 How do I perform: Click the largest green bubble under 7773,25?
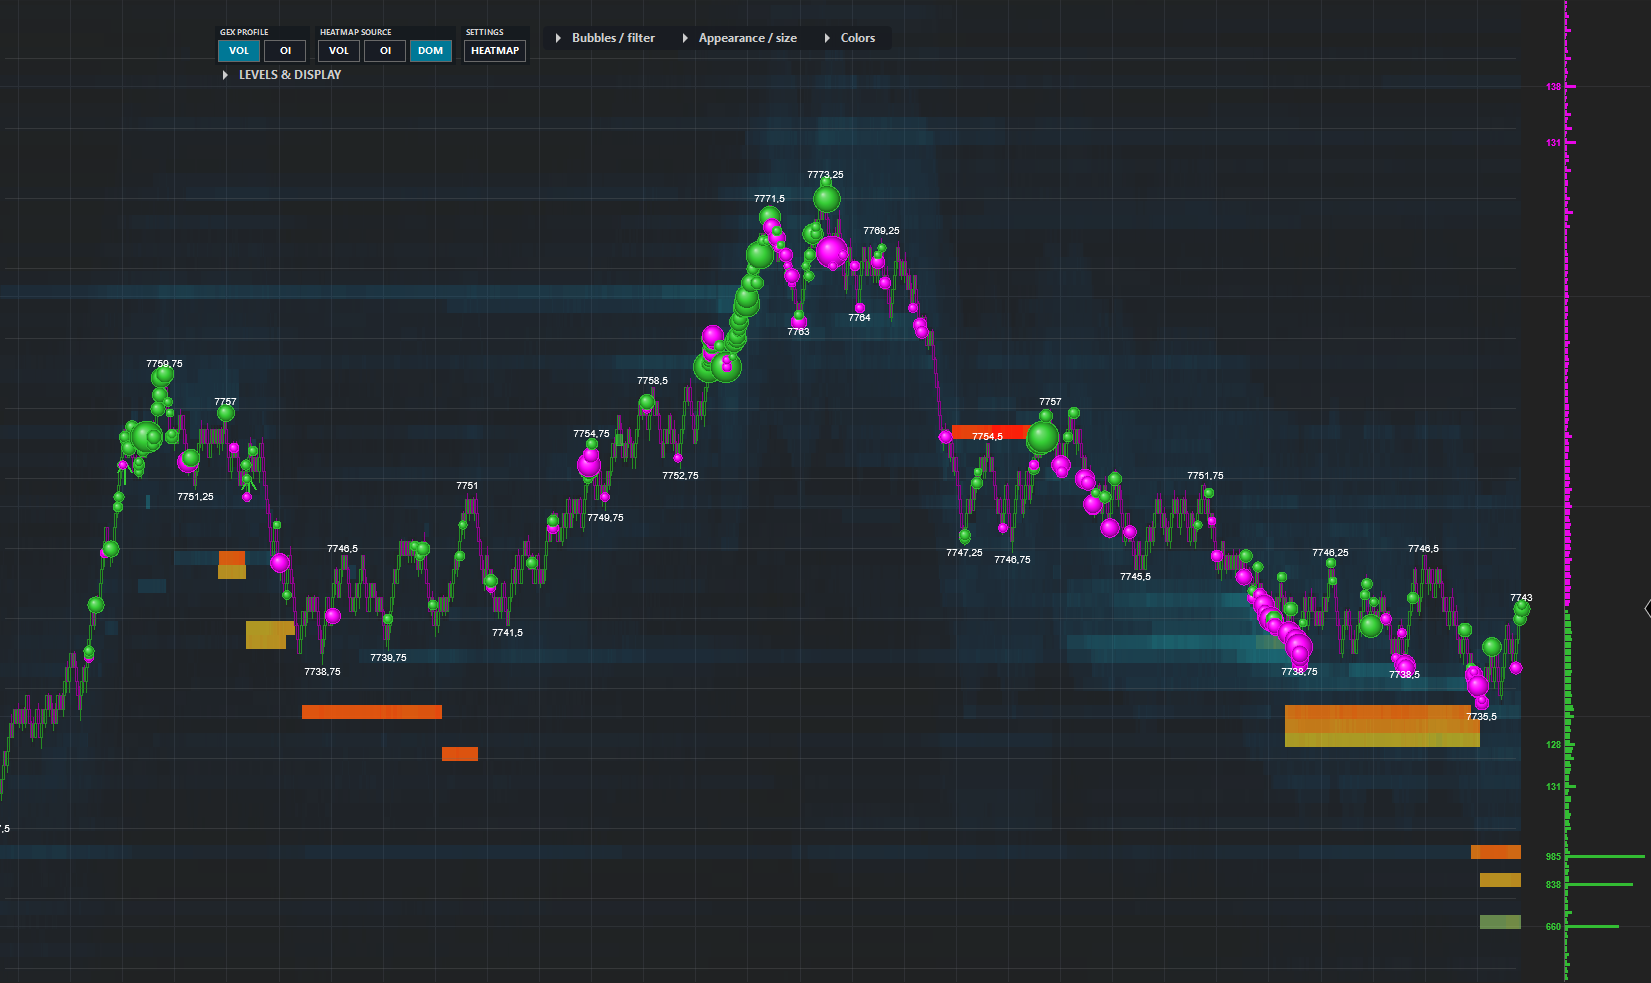[x=826, y=198]
